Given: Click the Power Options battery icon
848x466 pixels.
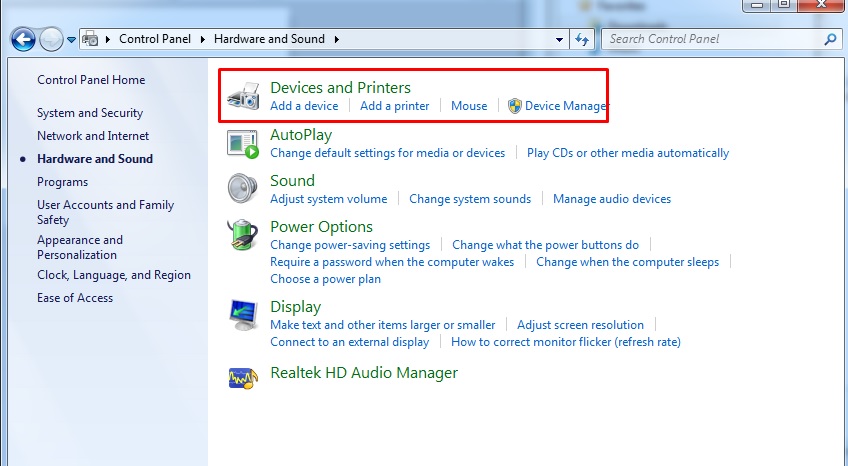Looking at the screenshot, I should point(242,235).
